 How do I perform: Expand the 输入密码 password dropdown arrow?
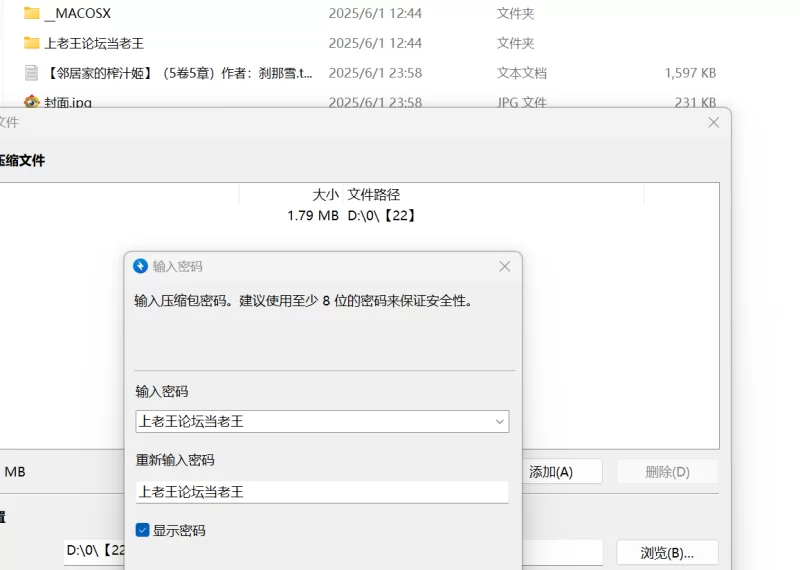click(x=499, y=422)
